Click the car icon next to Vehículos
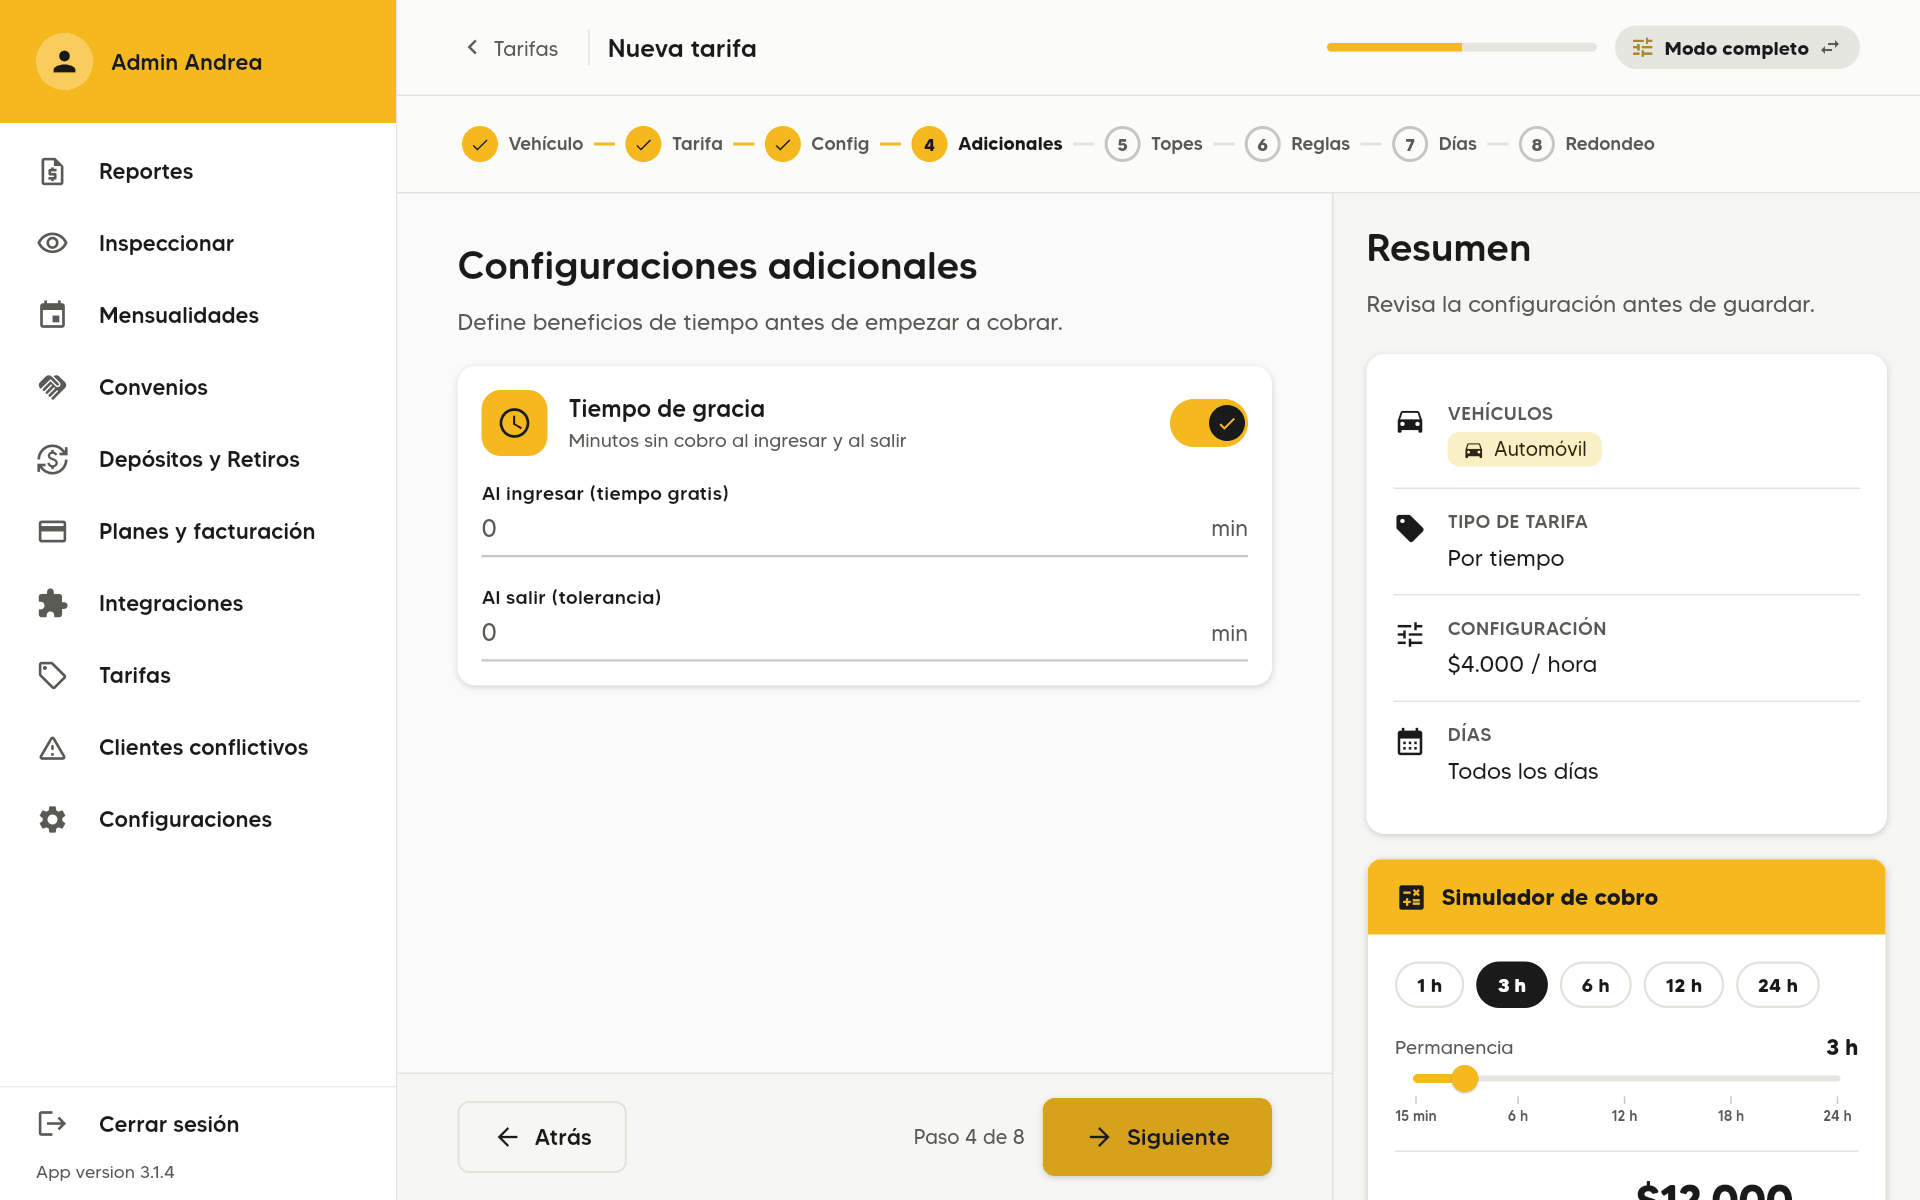 (1410, 421)
